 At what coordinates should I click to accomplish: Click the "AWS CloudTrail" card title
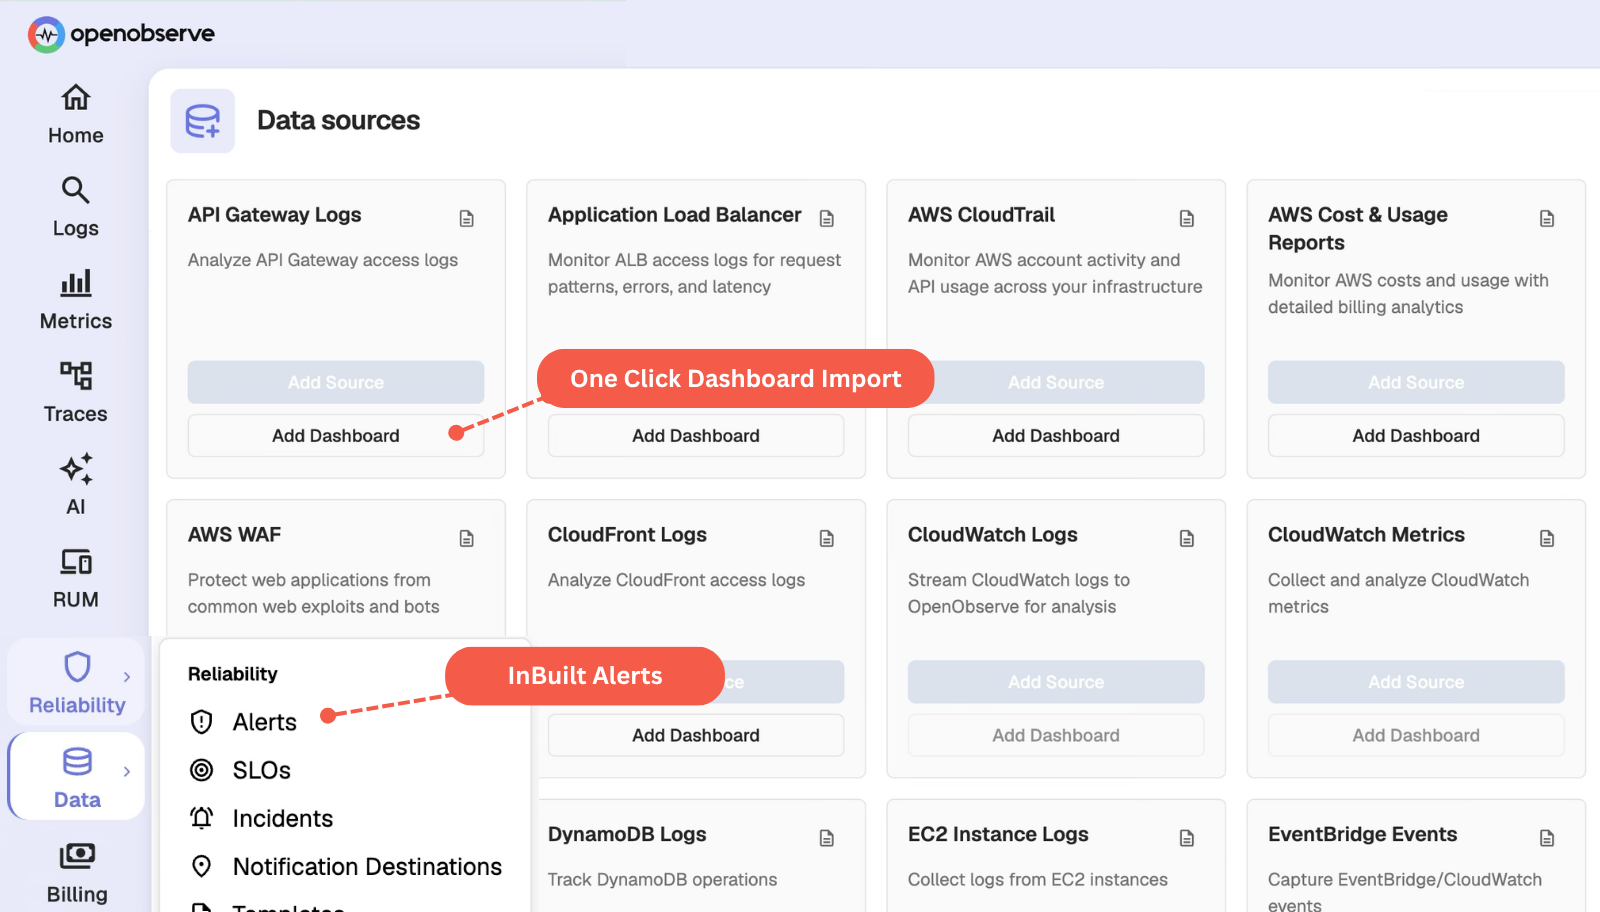tap(981, 215)
